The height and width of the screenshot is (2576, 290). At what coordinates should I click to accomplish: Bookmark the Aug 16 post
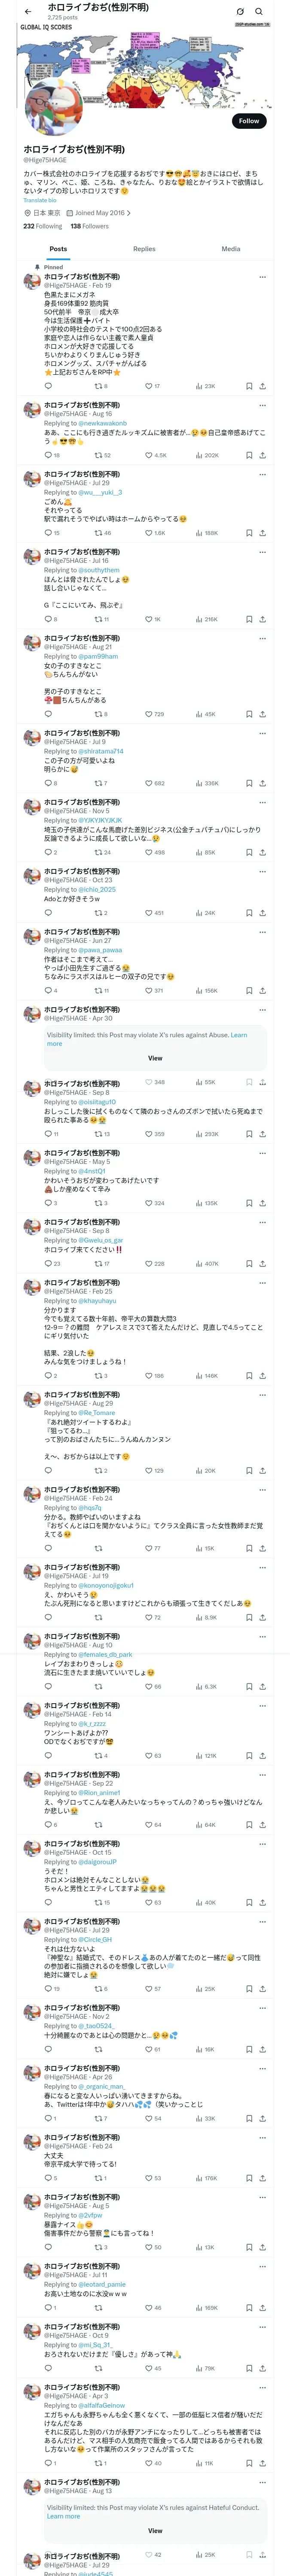click(249, 455)
